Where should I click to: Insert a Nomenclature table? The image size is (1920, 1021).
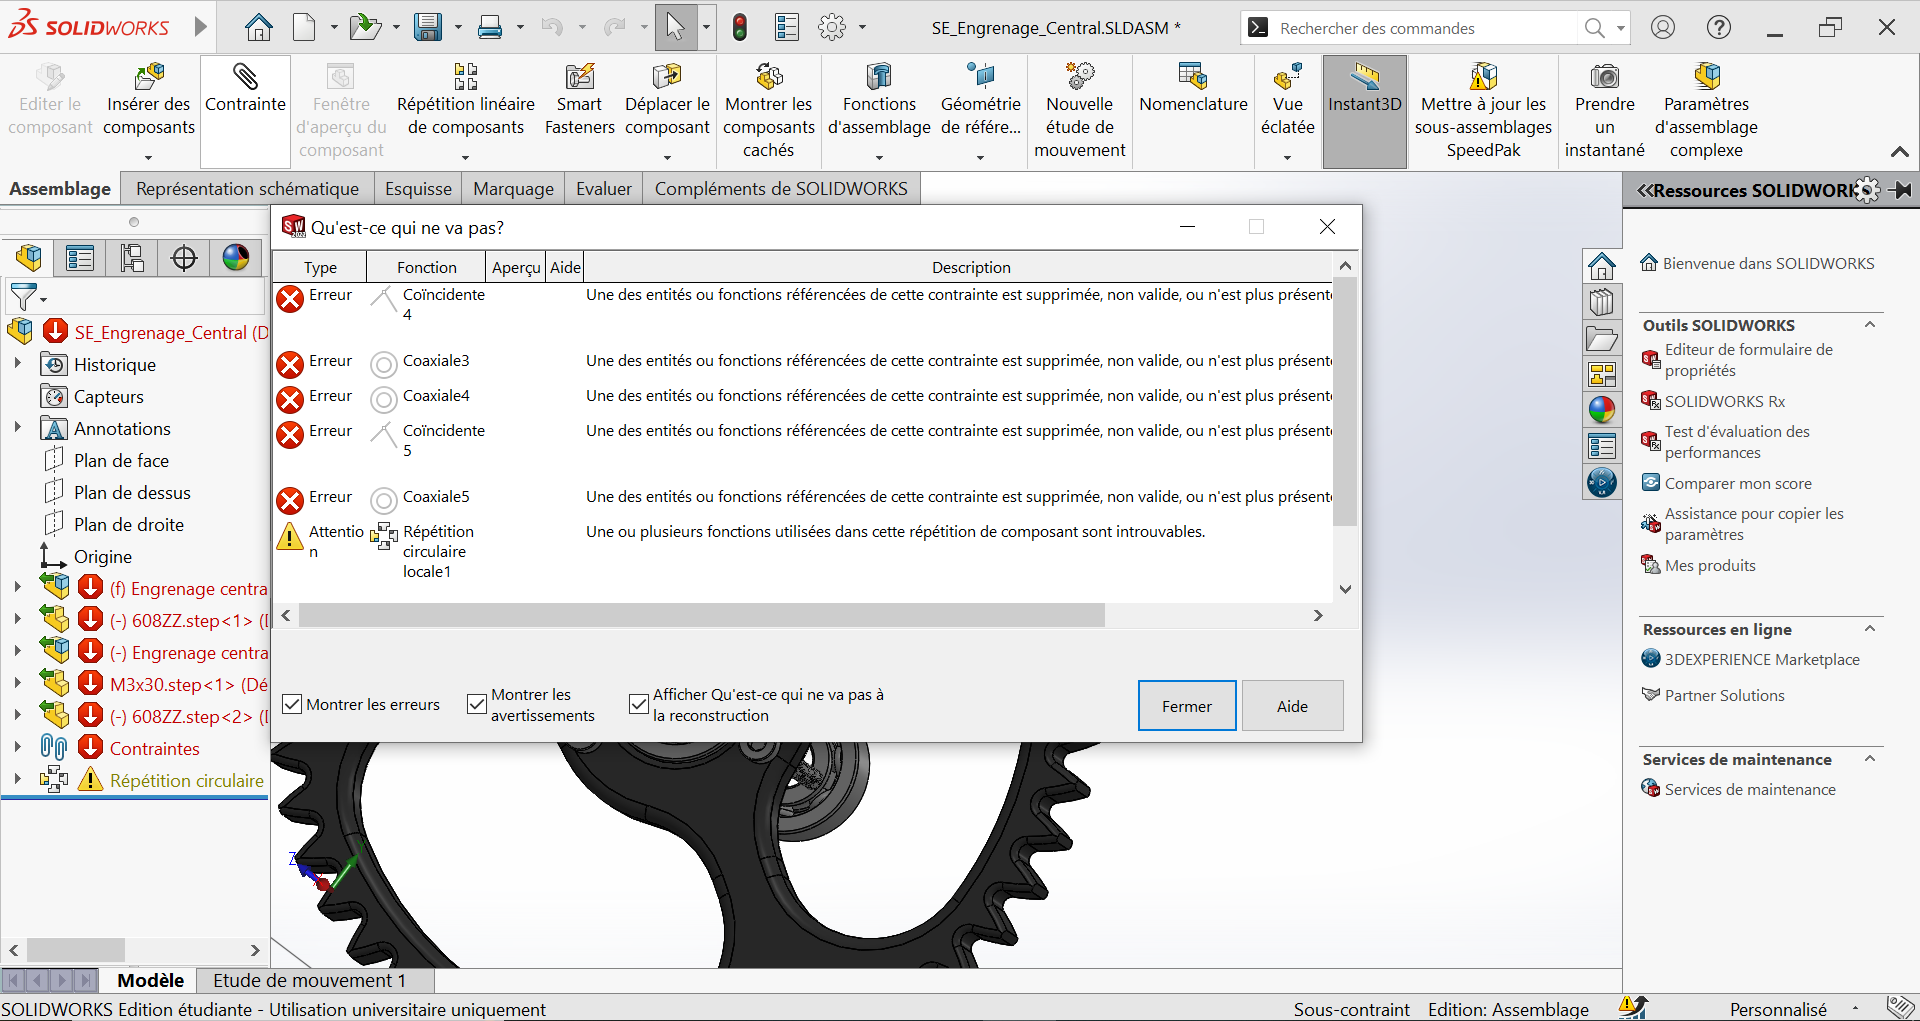point(1193,89)
